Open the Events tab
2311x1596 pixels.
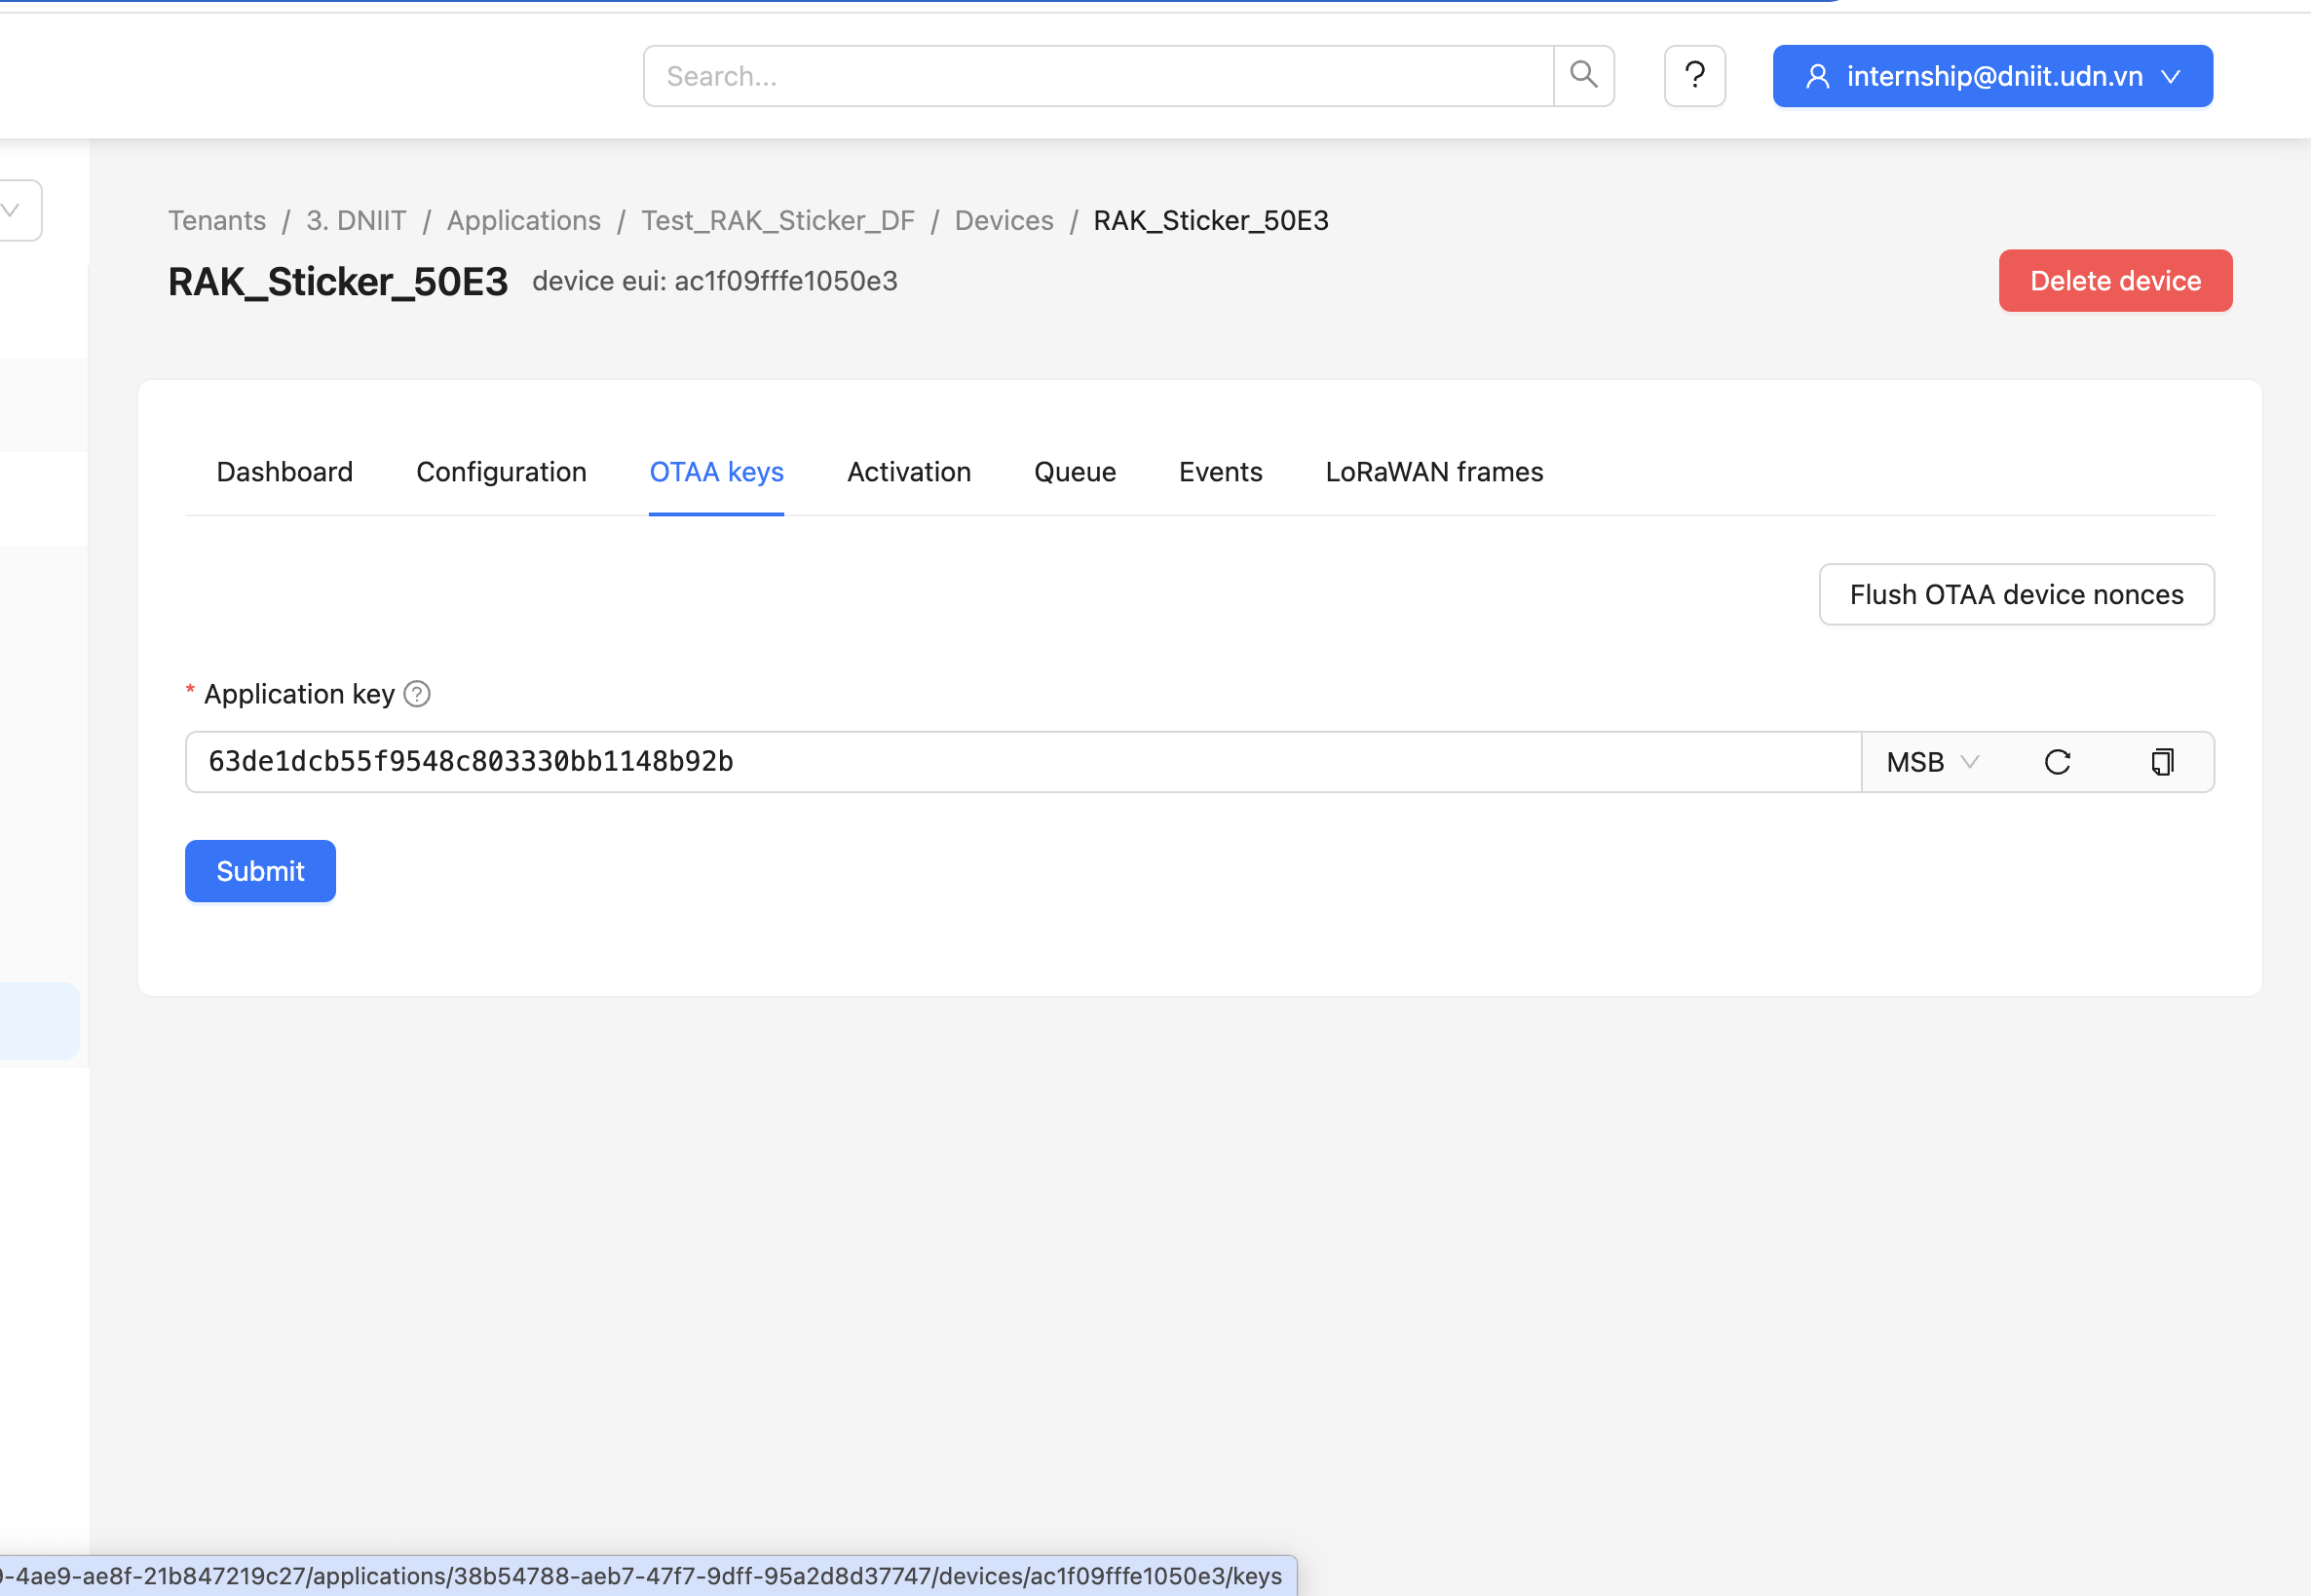1220,472
